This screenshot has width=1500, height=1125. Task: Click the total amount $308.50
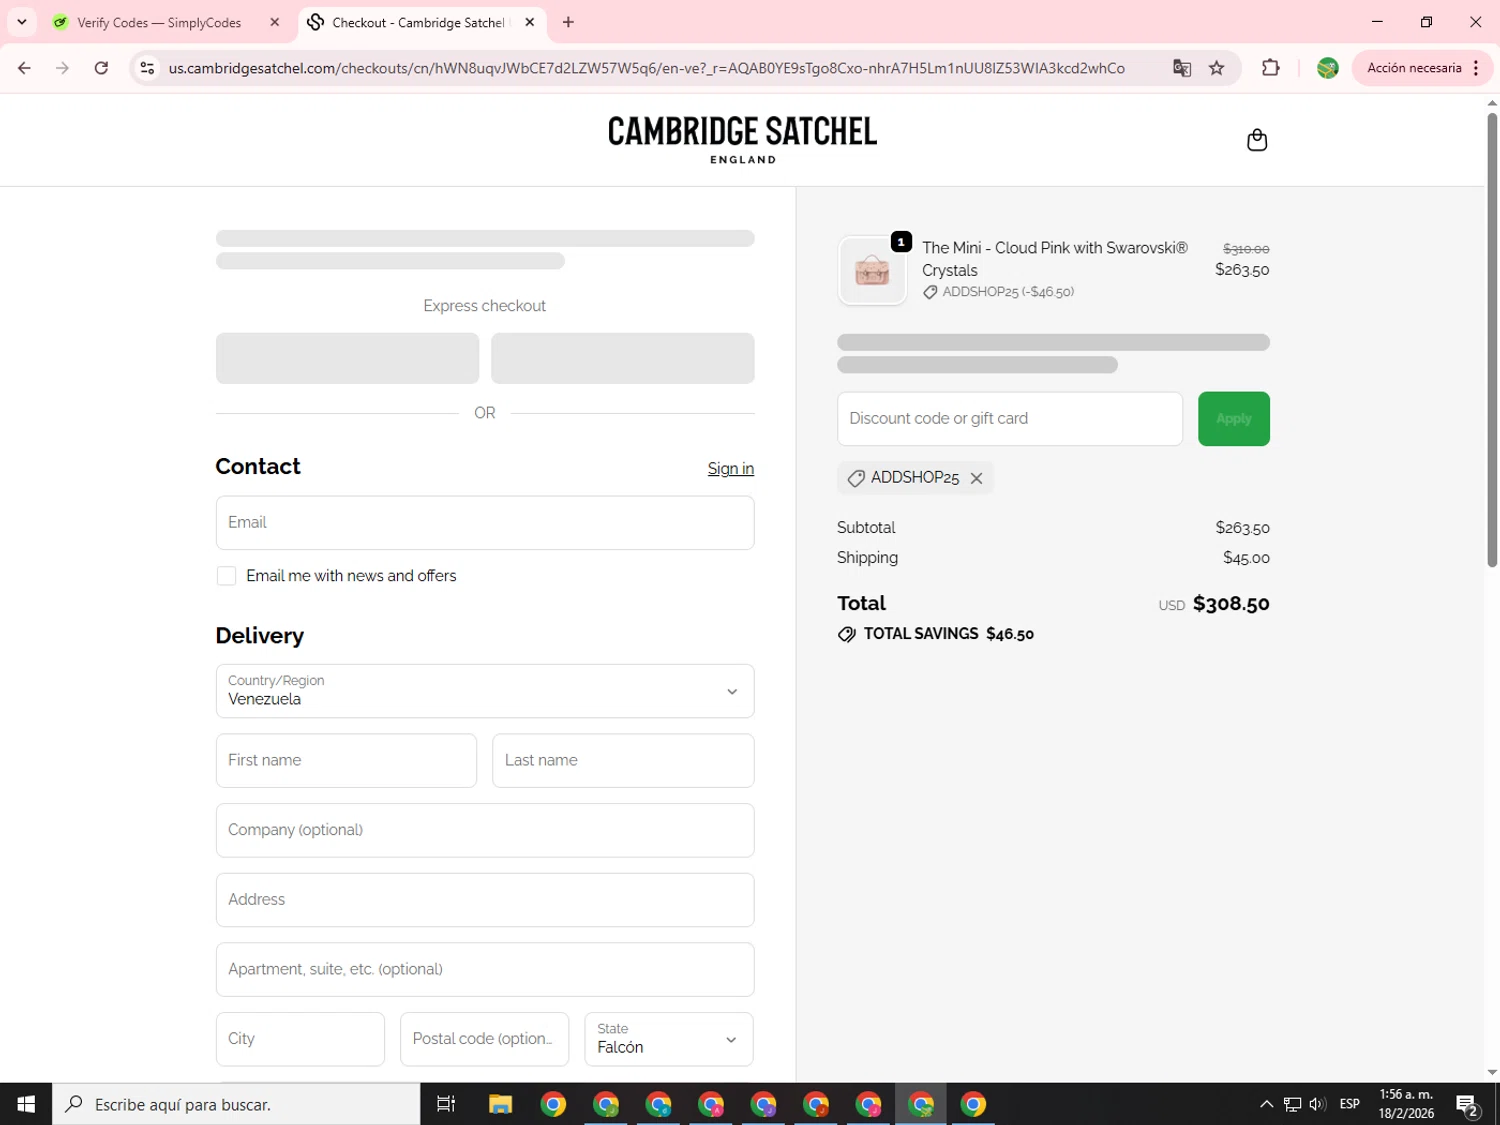click(1231, 604)
